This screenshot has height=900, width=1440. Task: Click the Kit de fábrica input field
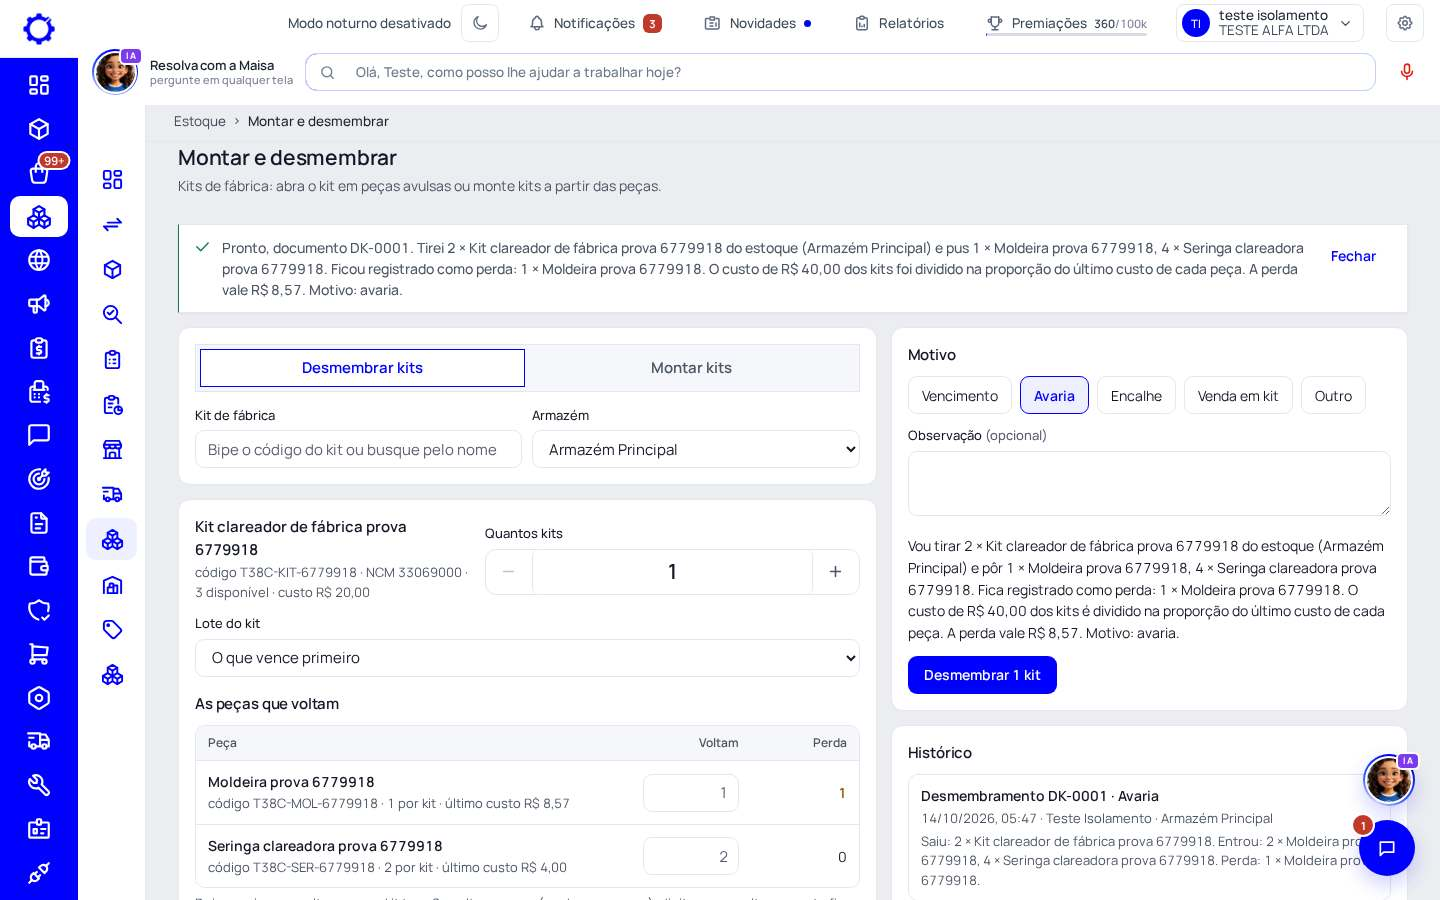tap(358, 449)
